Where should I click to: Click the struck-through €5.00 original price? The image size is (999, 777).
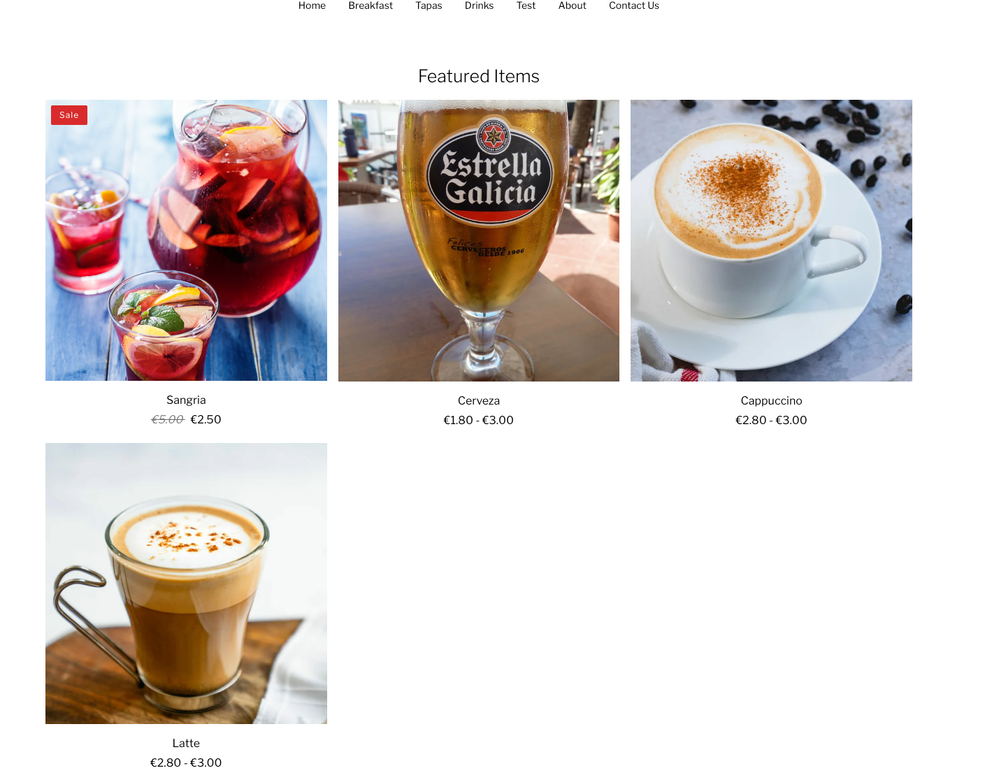point(168,420)
